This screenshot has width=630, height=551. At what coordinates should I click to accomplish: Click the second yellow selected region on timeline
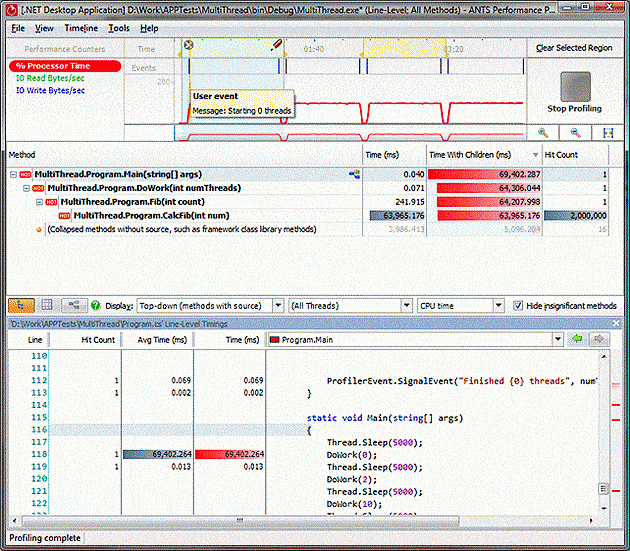[x=404, y=49]
